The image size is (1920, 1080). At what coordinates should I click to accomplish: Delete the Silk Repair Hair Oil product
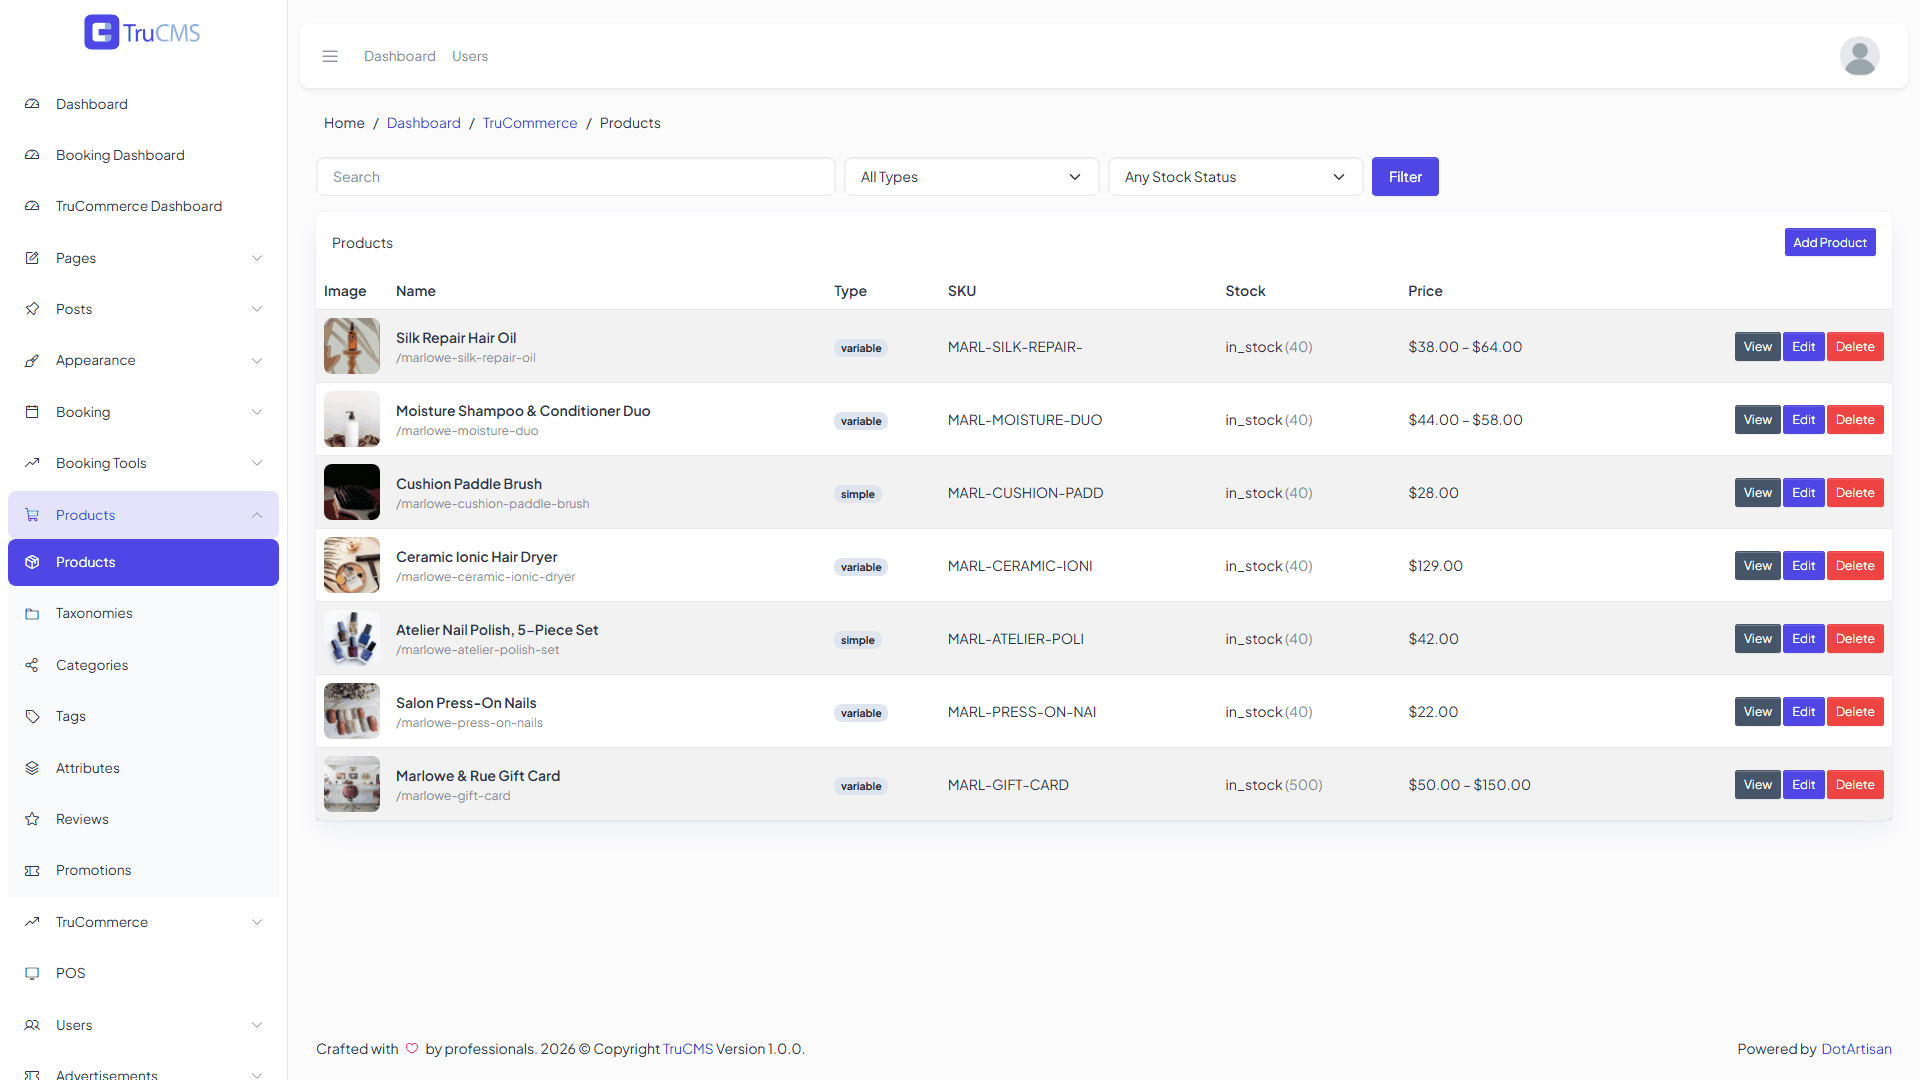coord(1855,347)
